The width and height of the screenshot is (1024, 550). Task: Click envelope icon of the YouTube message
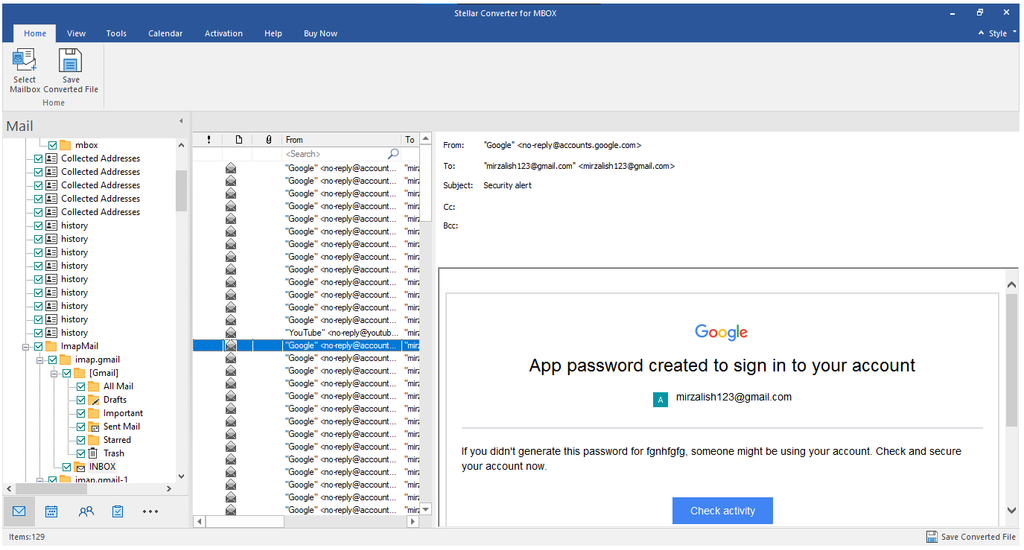(x=231, y=332)
